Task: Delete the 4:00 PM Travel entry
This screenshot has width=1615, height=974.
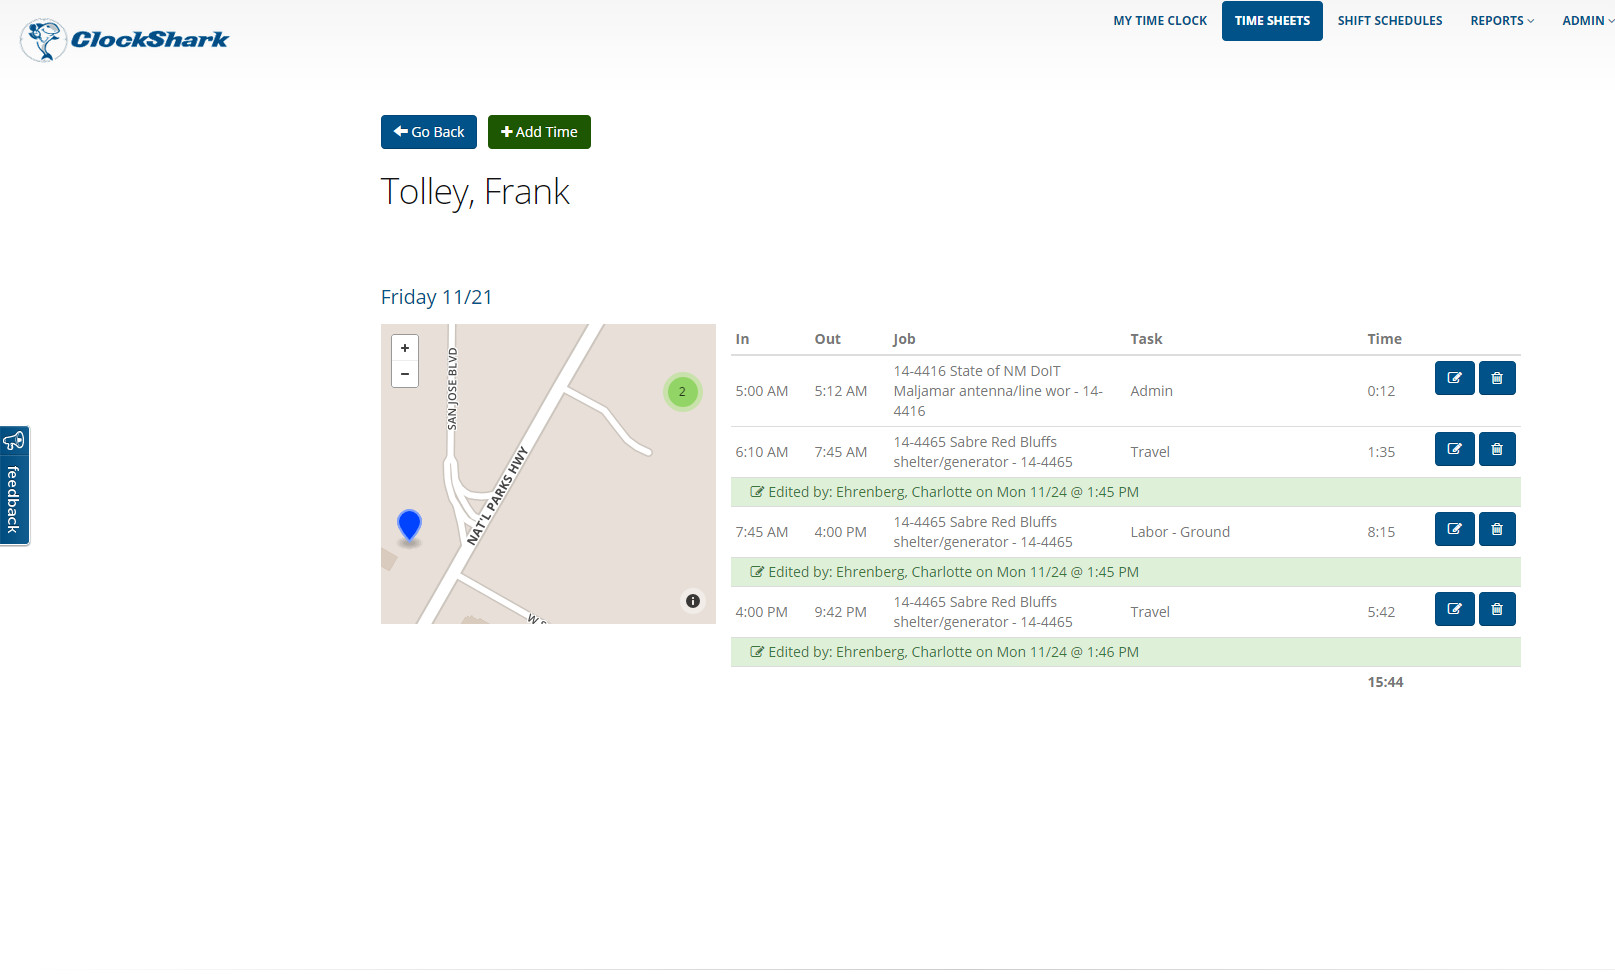Action: coord(1497,609)
